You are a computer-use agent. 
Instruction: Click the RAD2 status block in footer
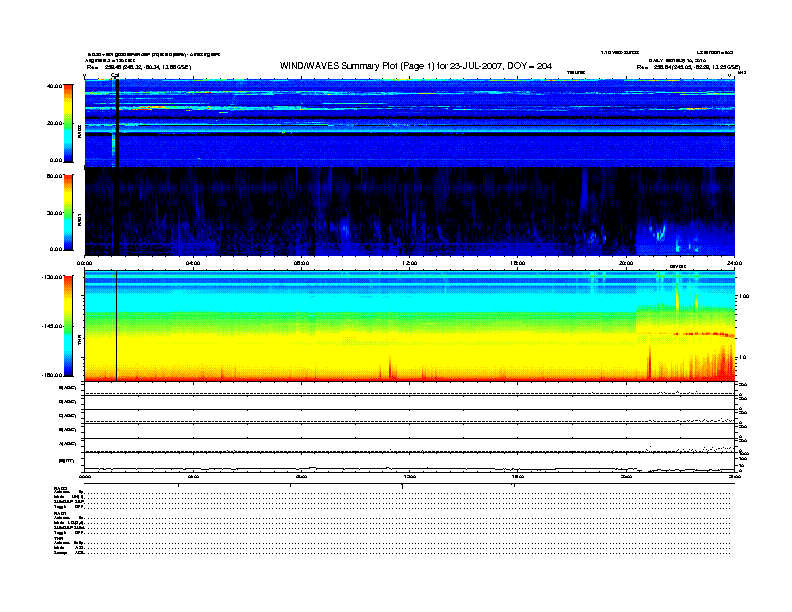[x=70, y=497]
